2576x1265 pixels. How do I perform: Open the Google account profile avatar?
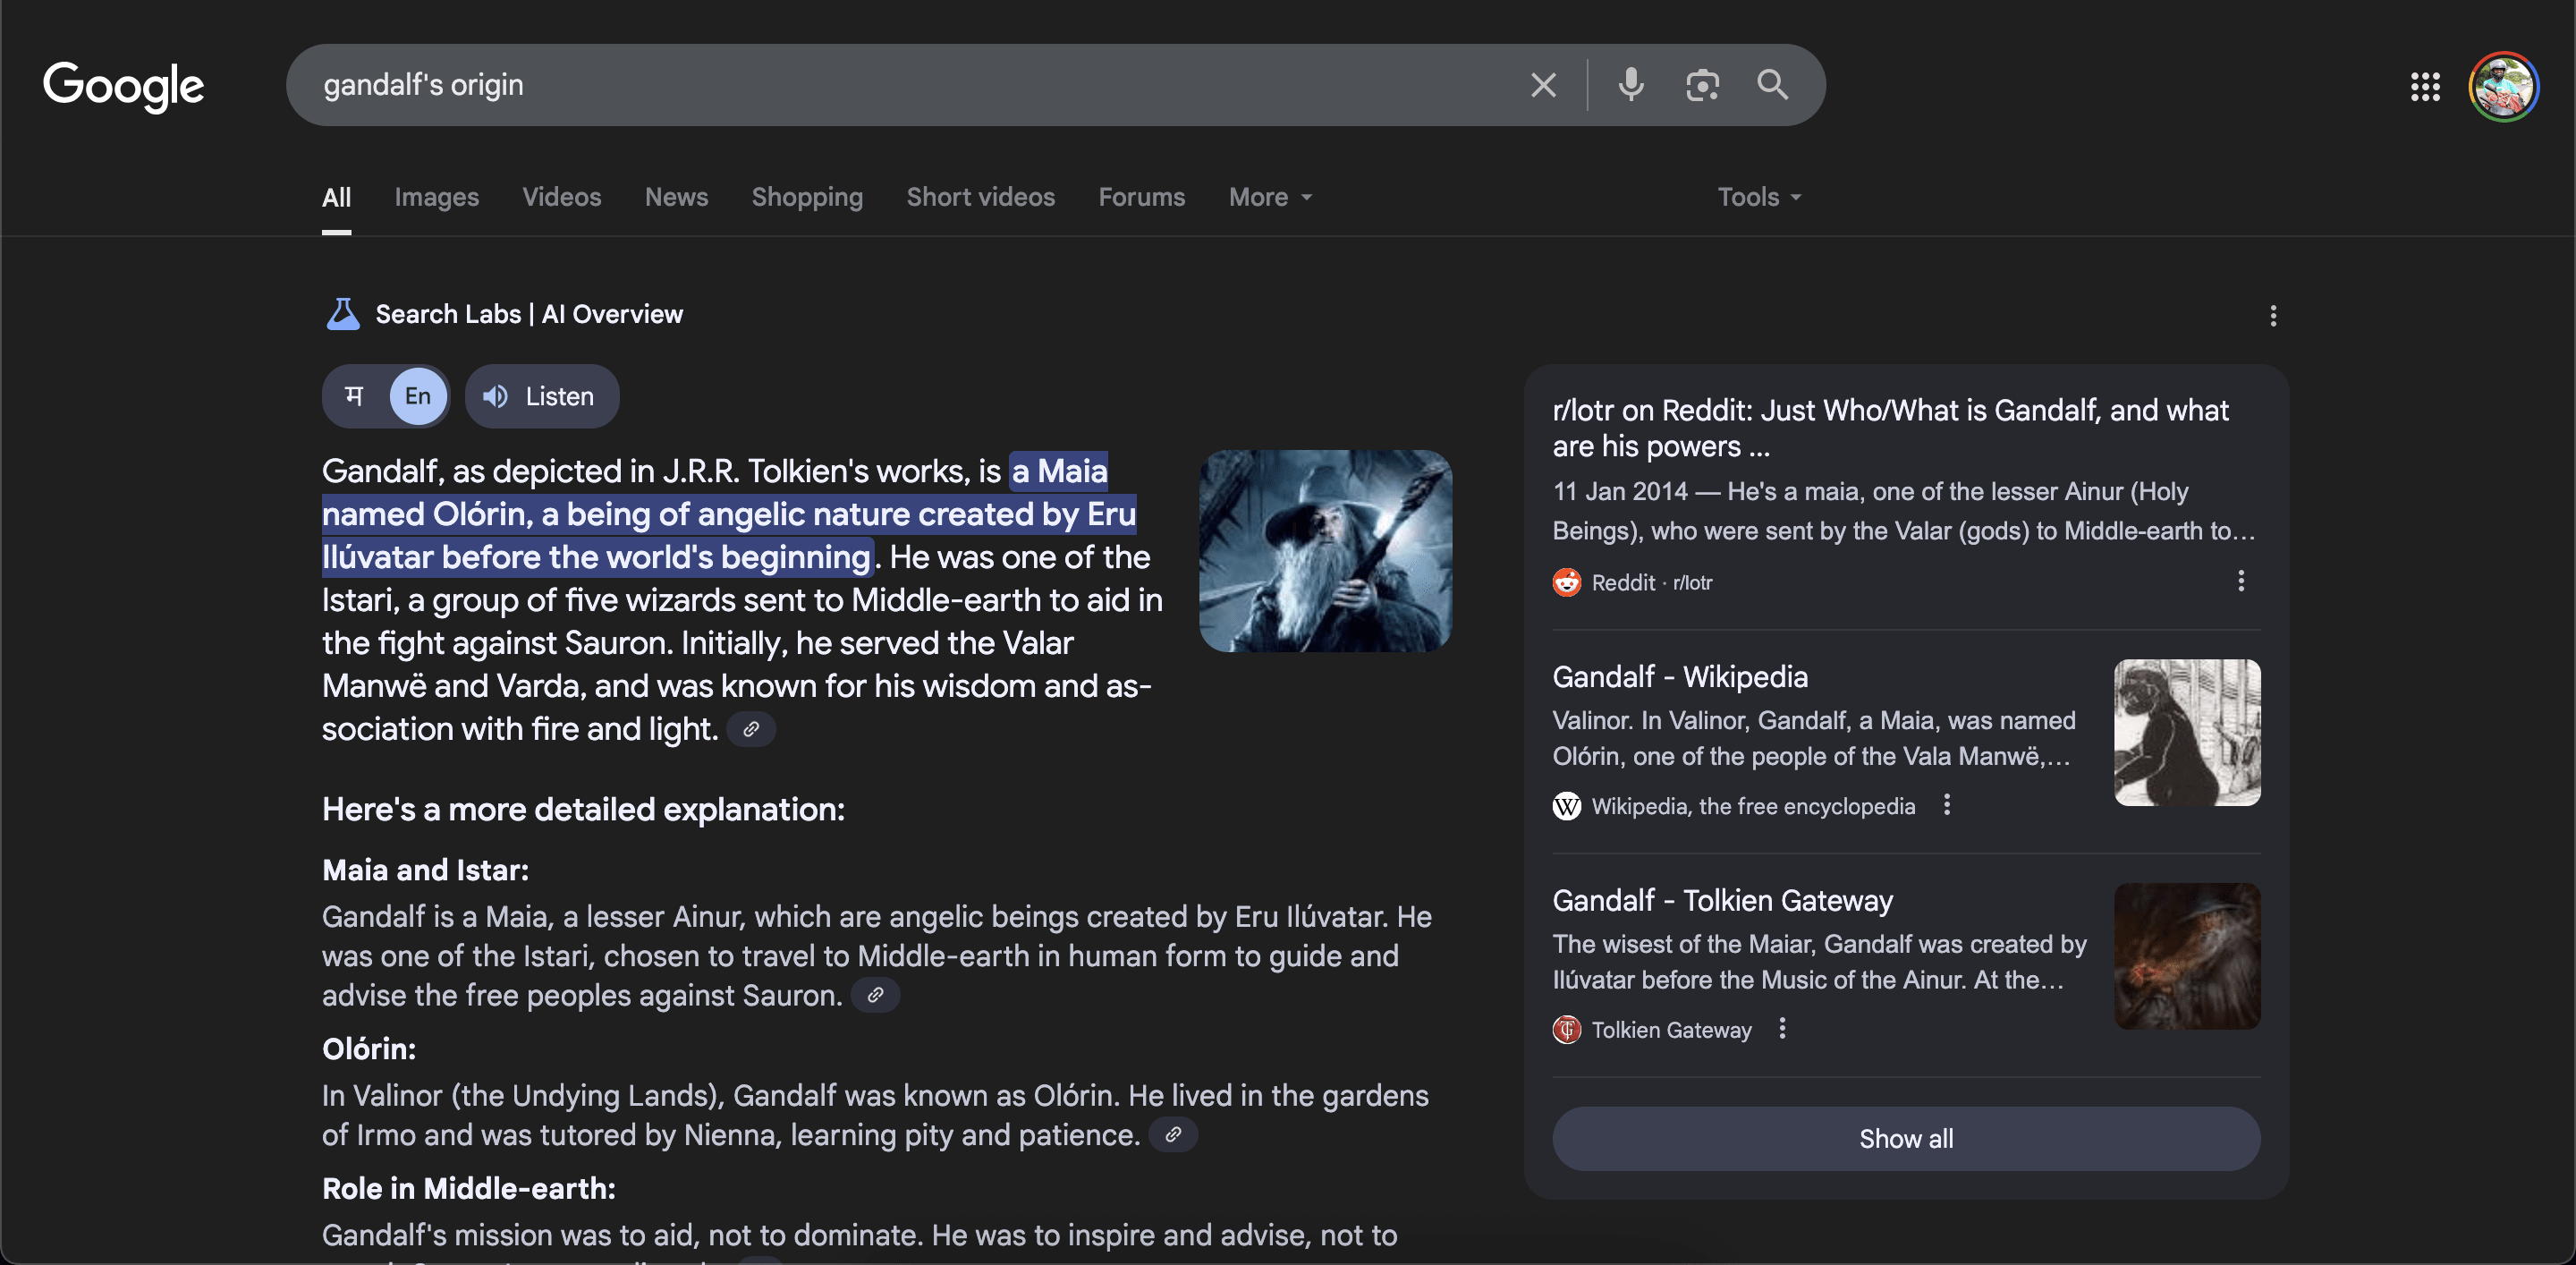point(2503,86)
